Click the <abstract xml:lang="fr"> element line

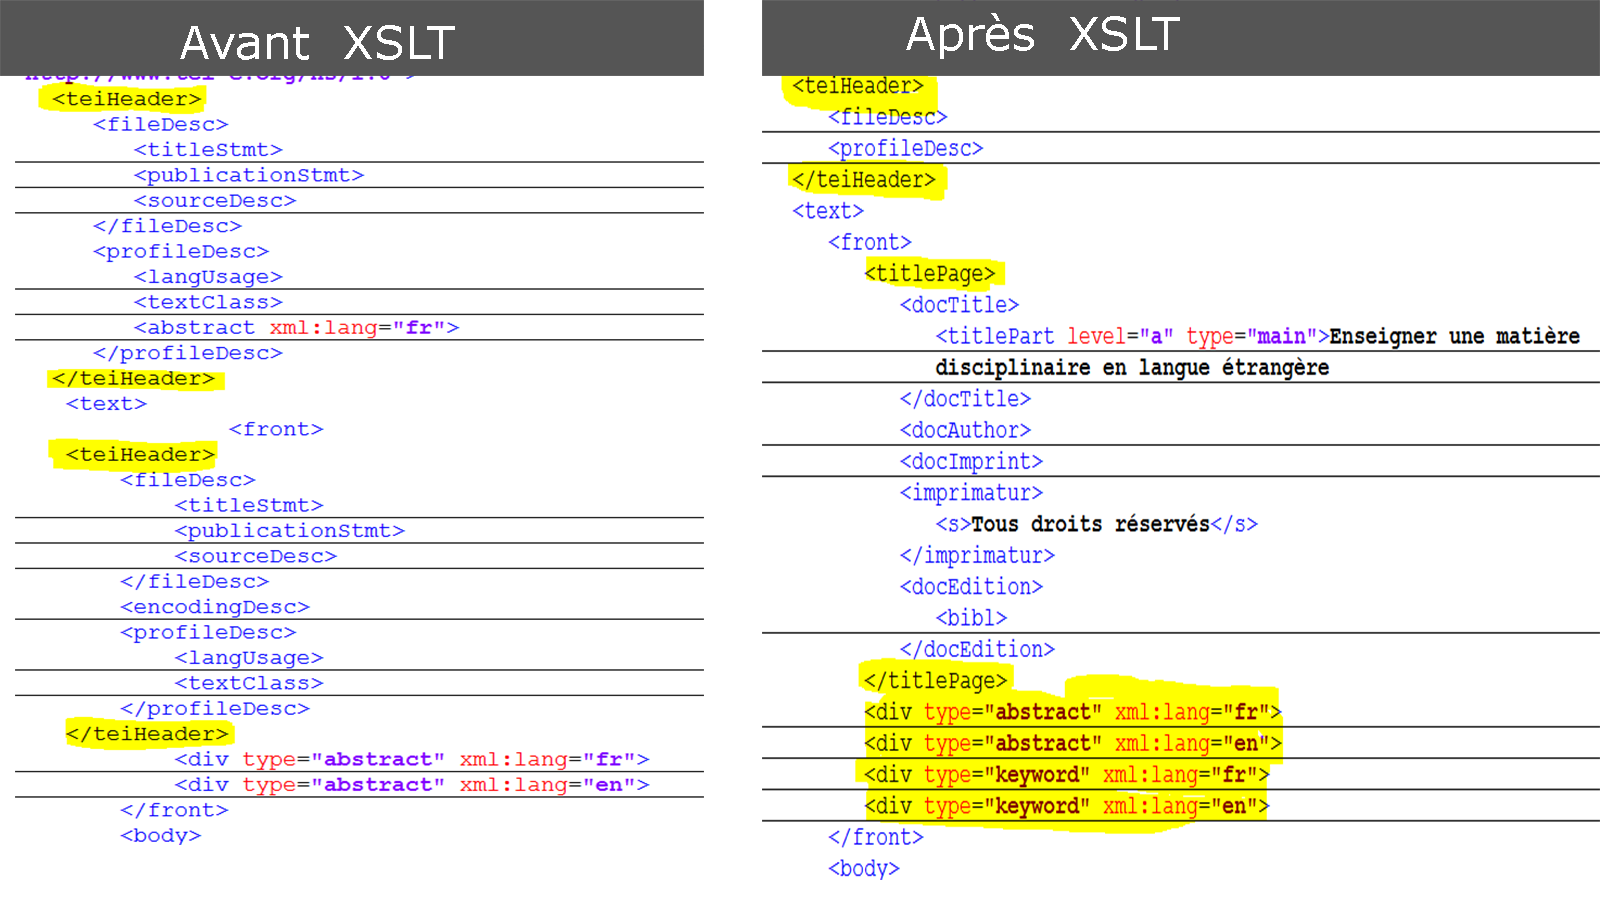tap(296, 328)
